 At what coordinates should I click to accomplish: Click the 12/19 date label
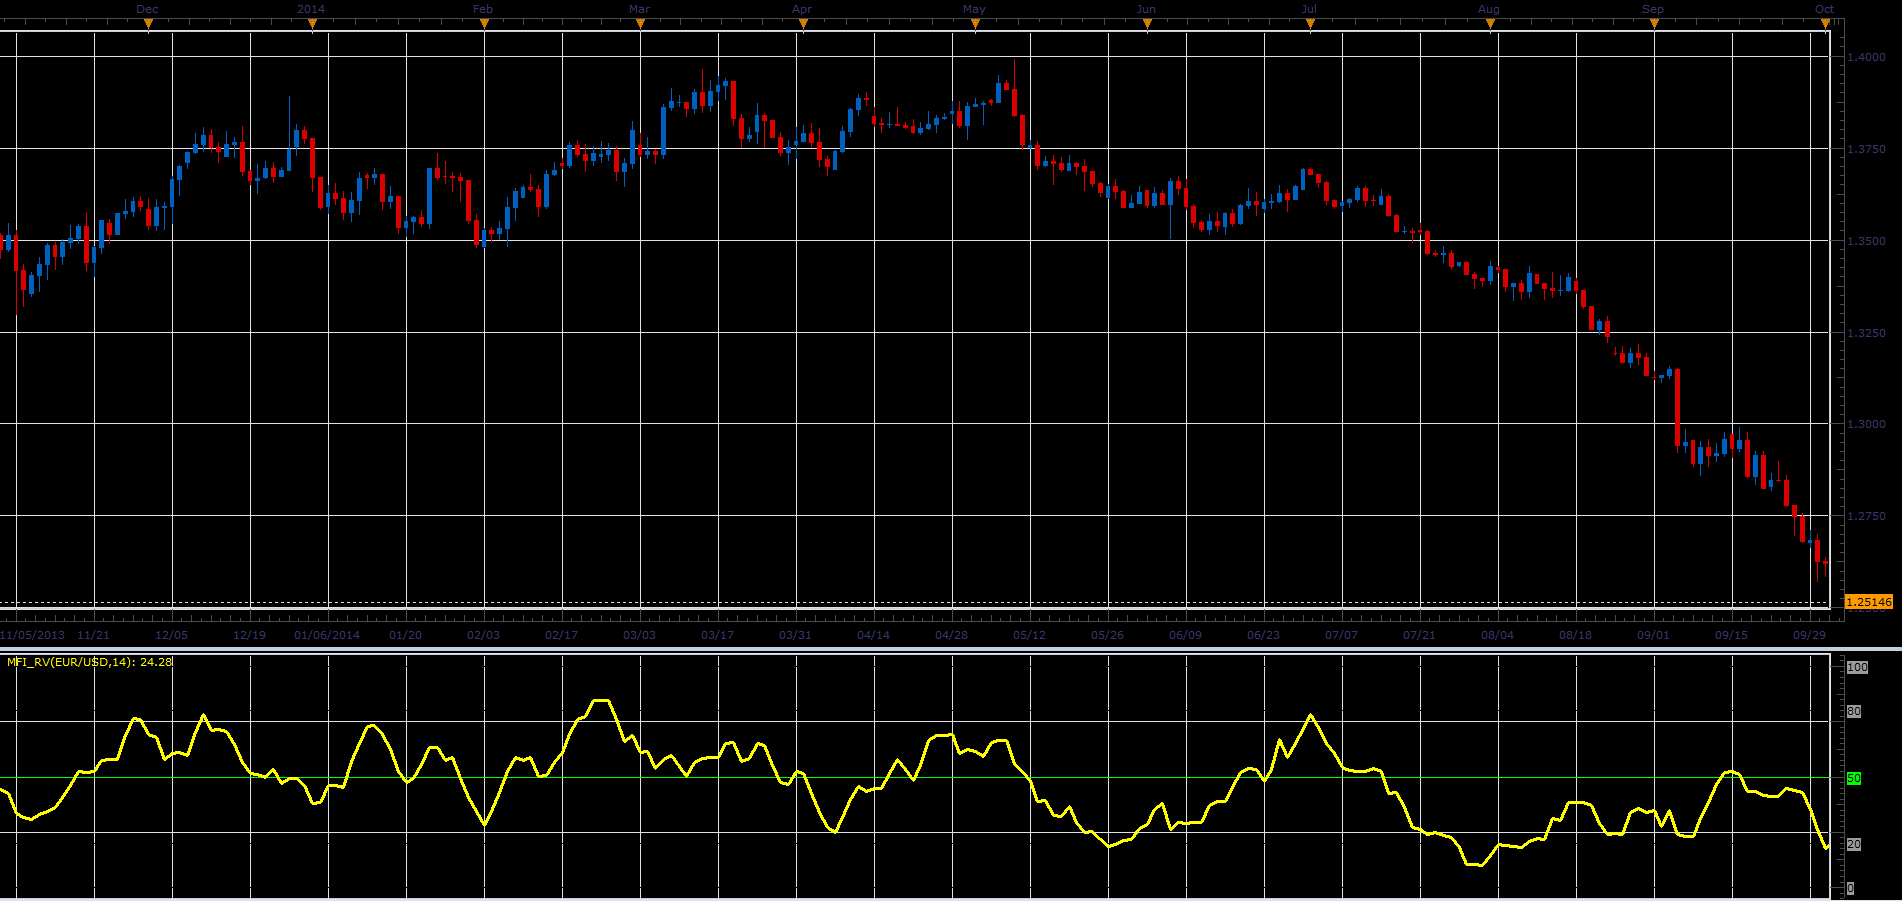pos(250,635)
